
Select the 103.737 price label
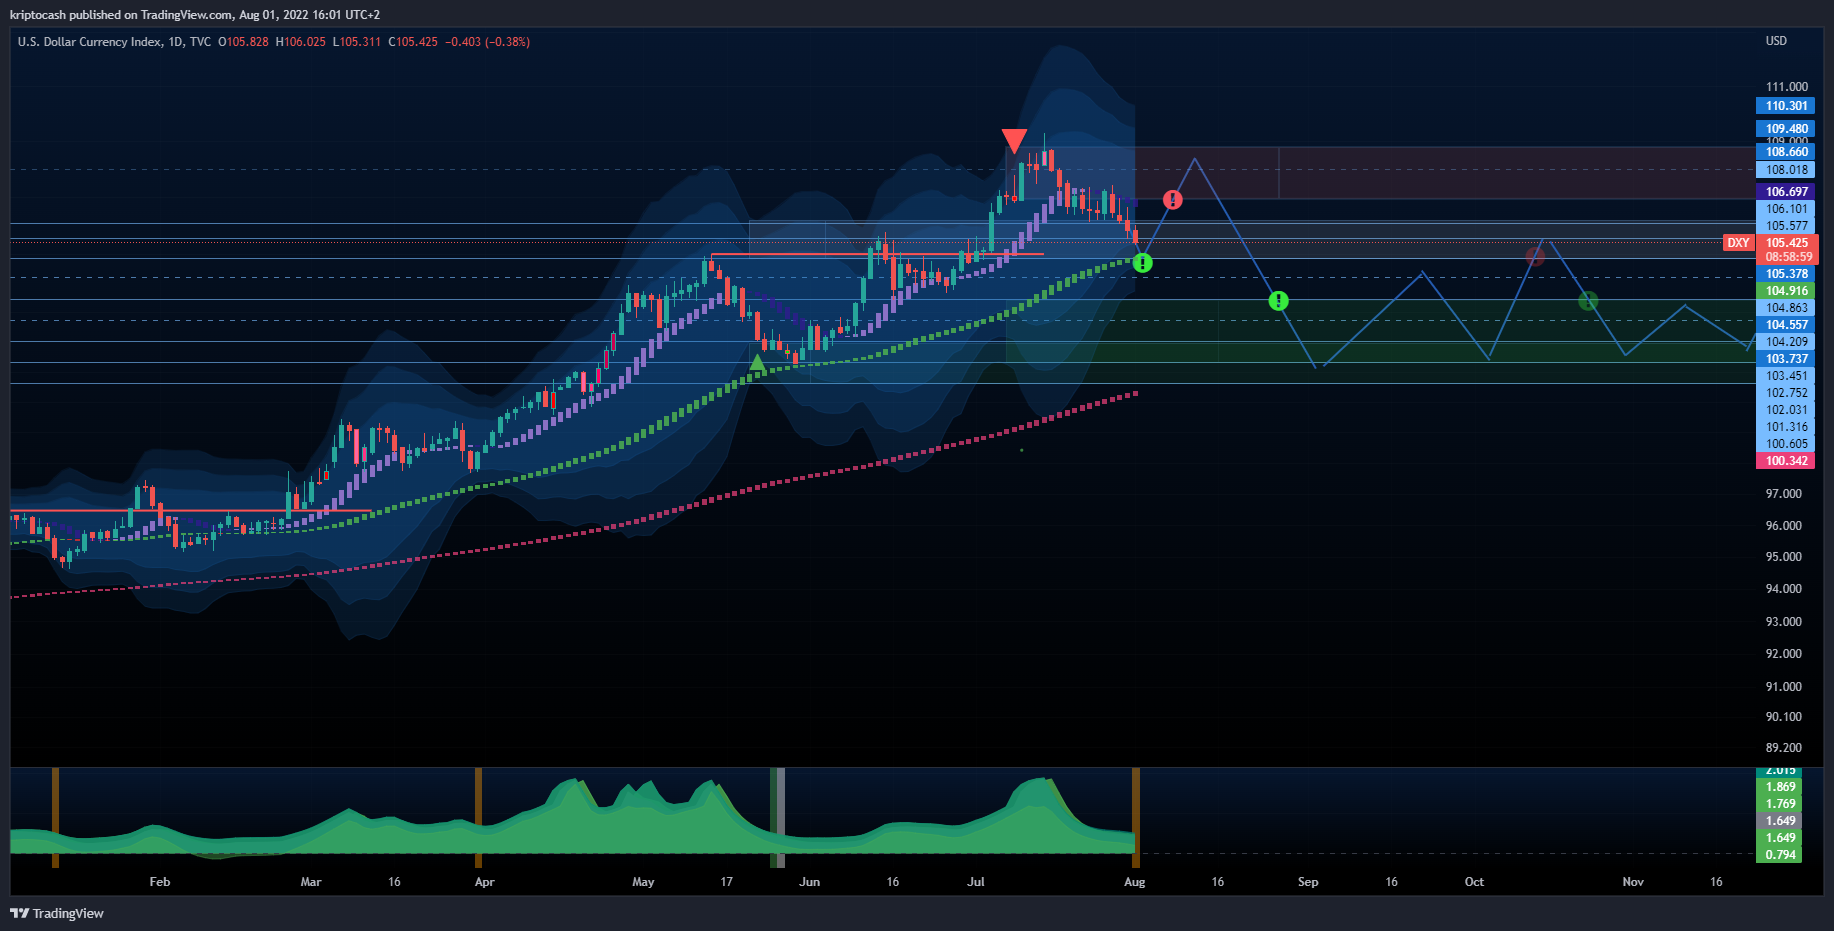pyautogui.click(x=1786, y=359)
